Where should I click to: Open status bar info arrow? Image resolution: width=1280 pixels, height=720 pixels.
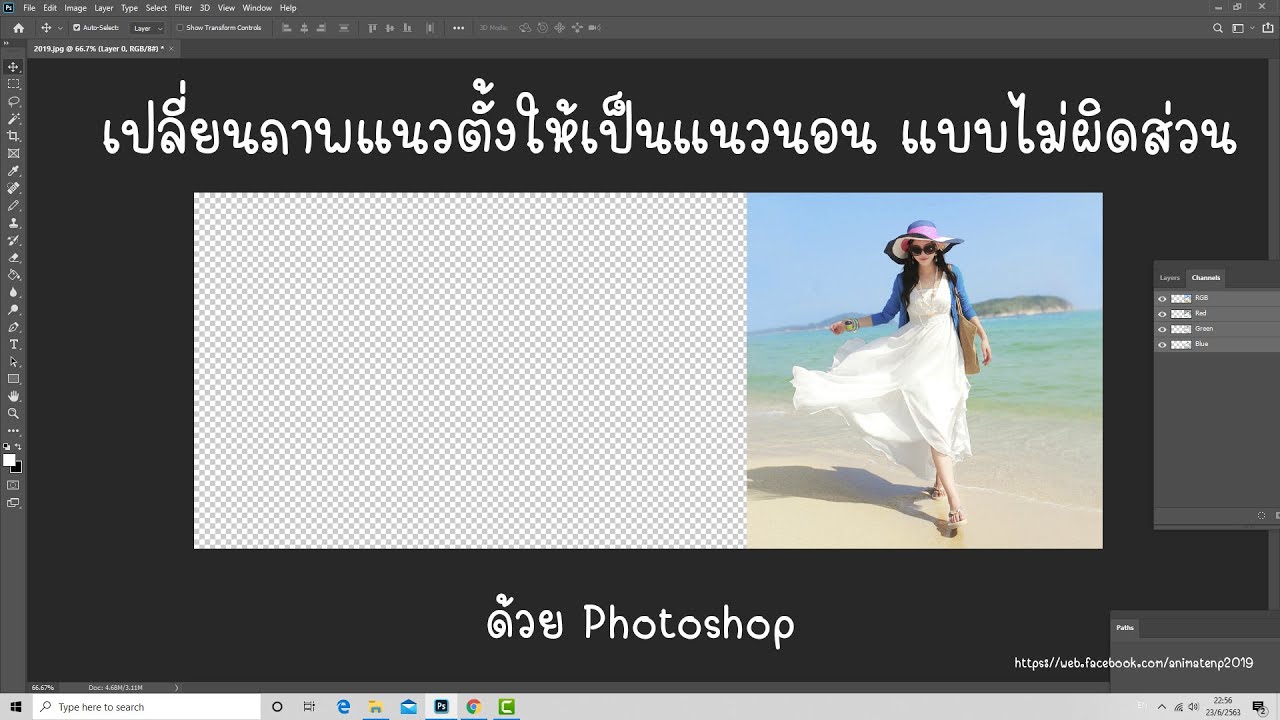click(x=177, y=687)
